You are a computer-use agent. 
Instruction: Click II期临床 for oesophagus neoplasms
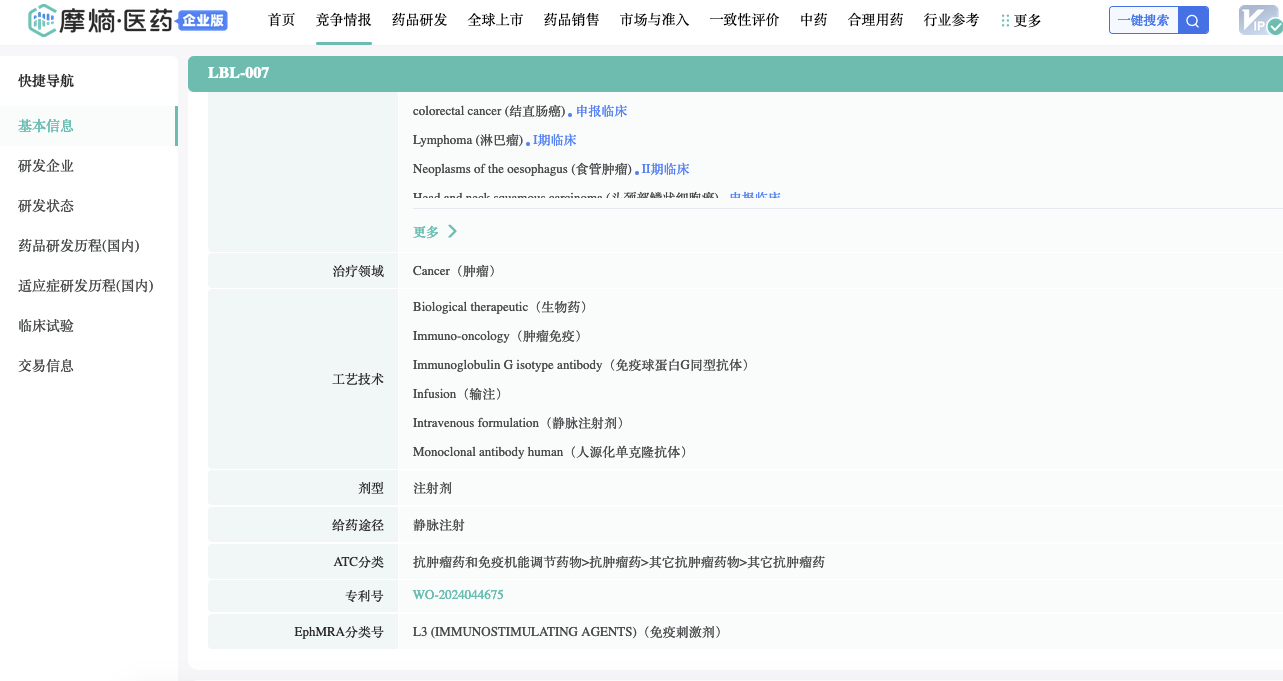tap(665, 169)
